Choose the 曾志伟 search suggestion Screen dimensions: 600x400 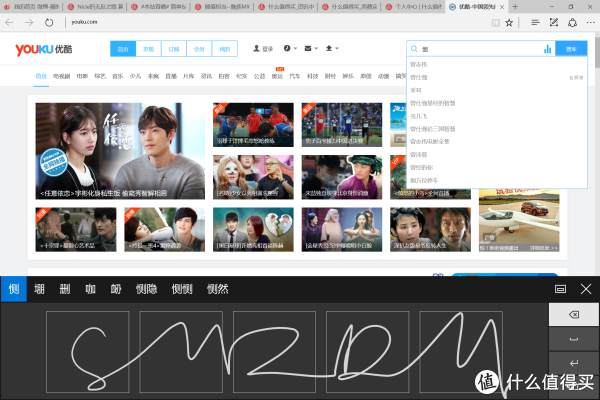click(x=497, y=64)
